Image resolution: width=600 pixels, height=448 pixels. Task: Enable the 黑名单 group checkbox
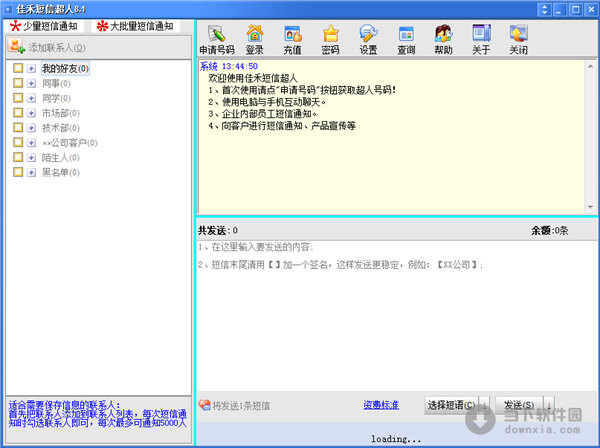[18, 172]
